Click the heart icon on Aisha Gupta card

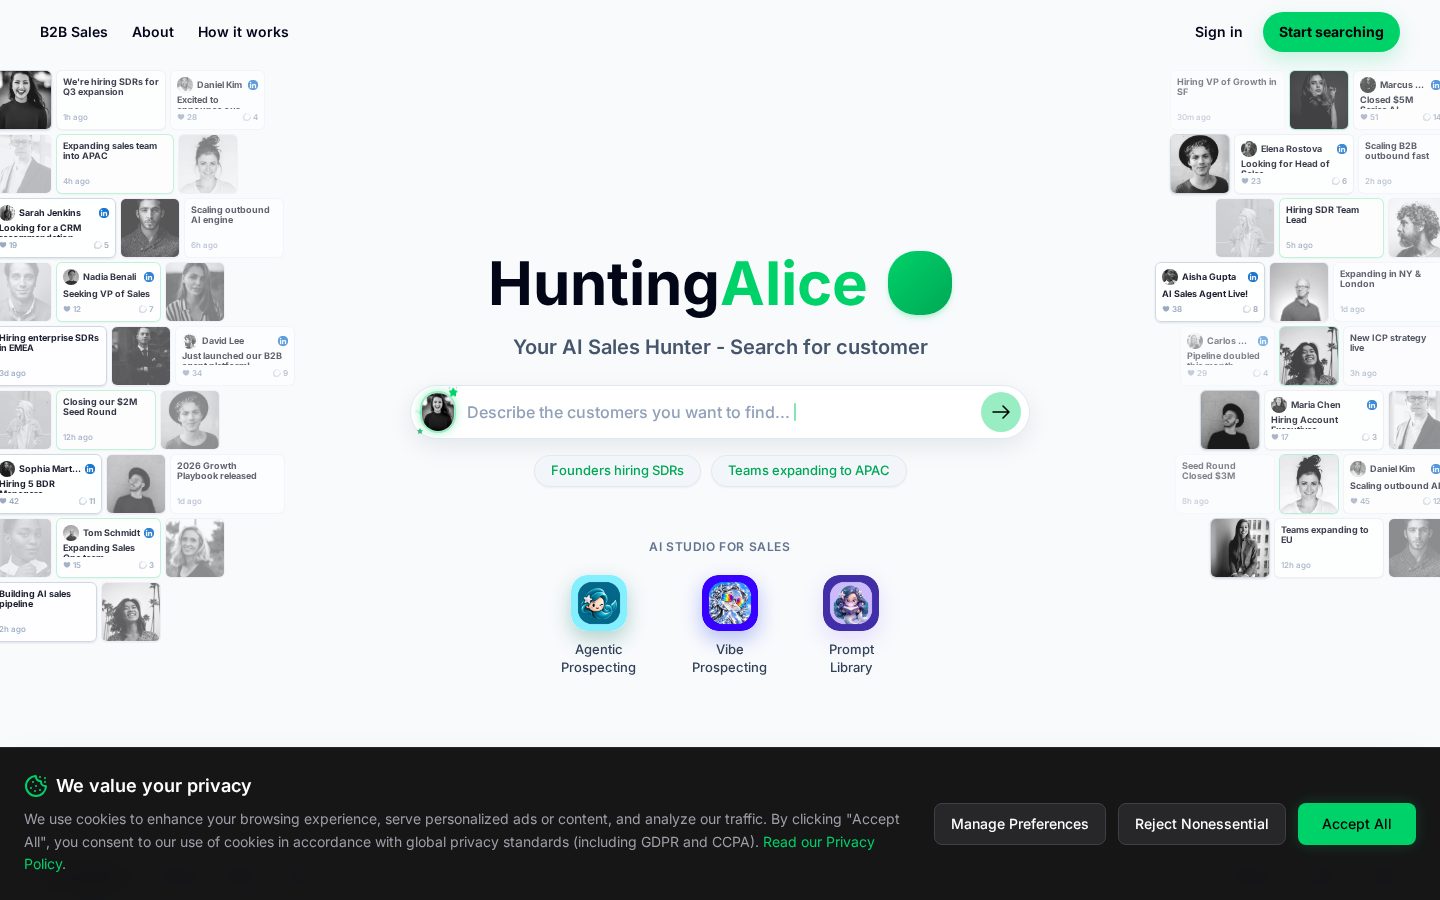[1166, 309]
